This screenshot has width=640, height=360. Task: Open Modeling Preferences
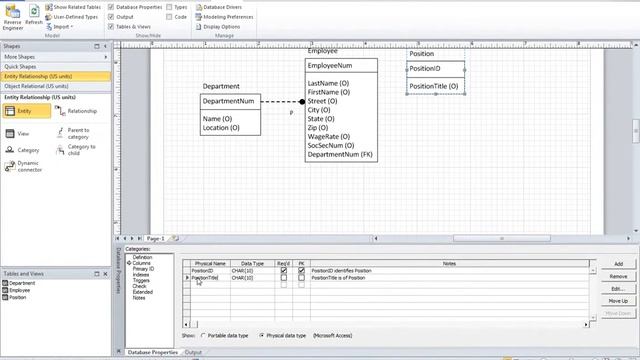click(x=224, y=17)
